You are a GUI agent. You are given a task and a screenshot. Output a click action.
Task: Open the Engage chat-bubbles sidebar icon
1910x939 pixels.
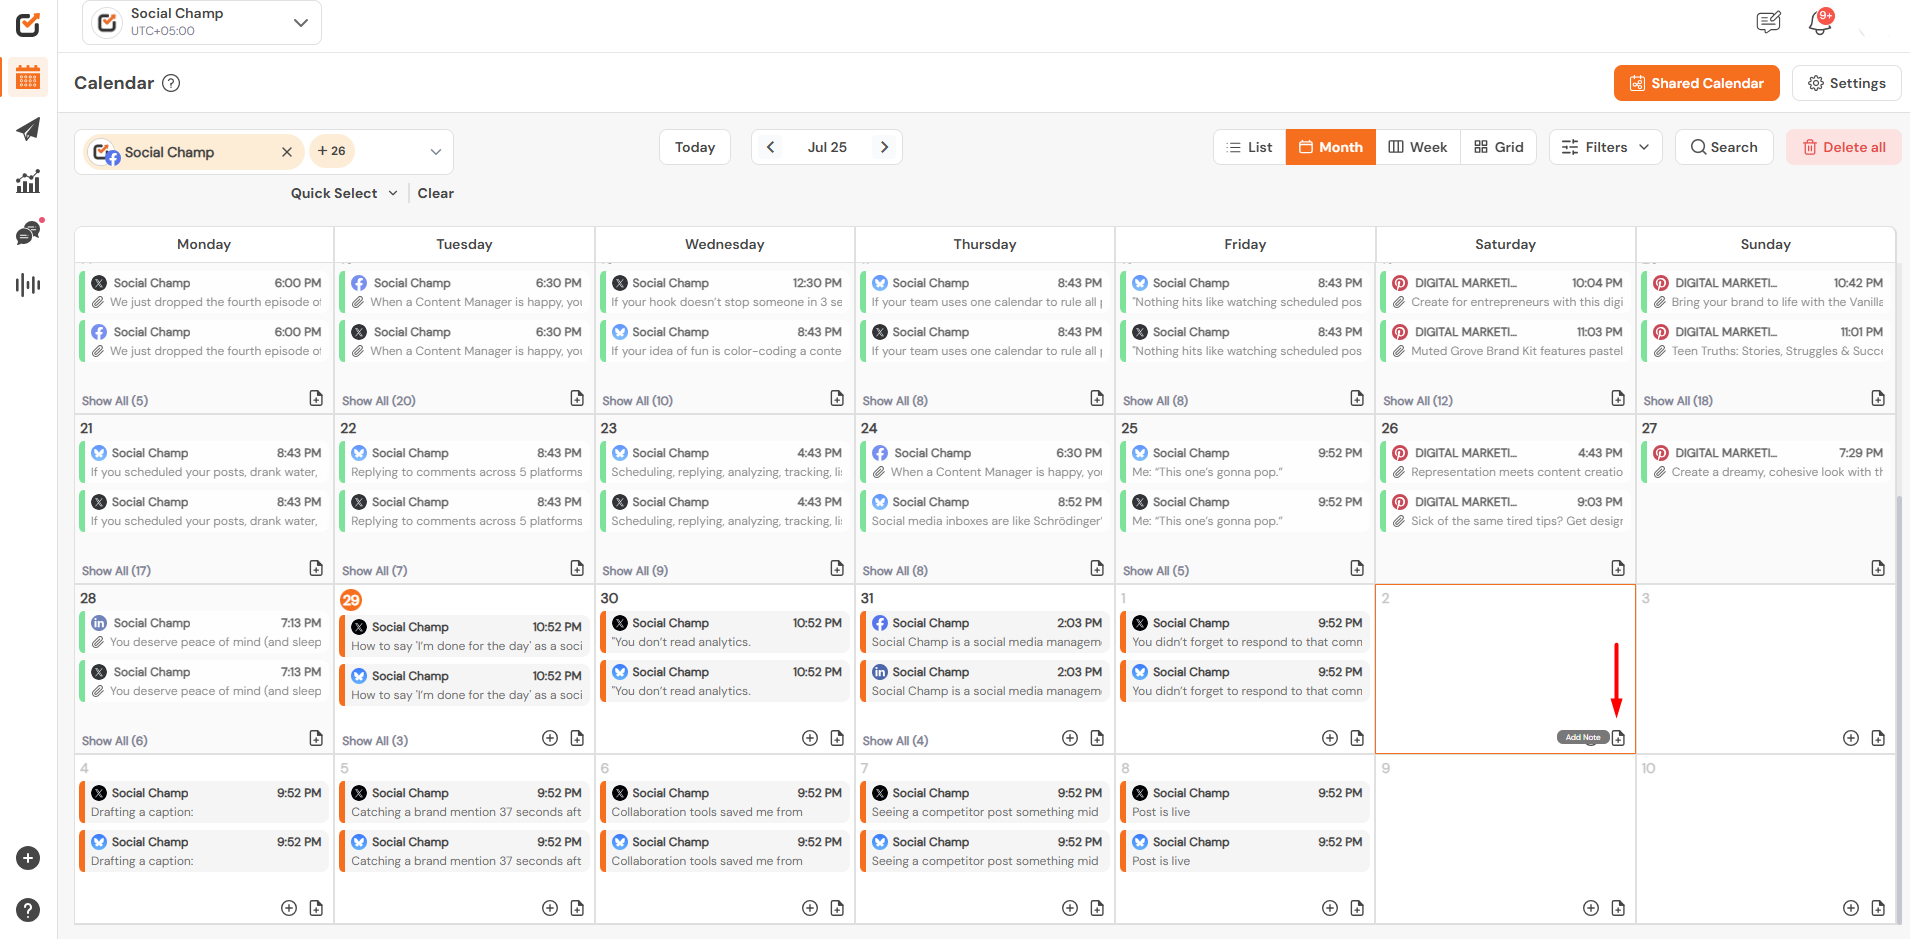pyautogui.click(x=28, y=233)
